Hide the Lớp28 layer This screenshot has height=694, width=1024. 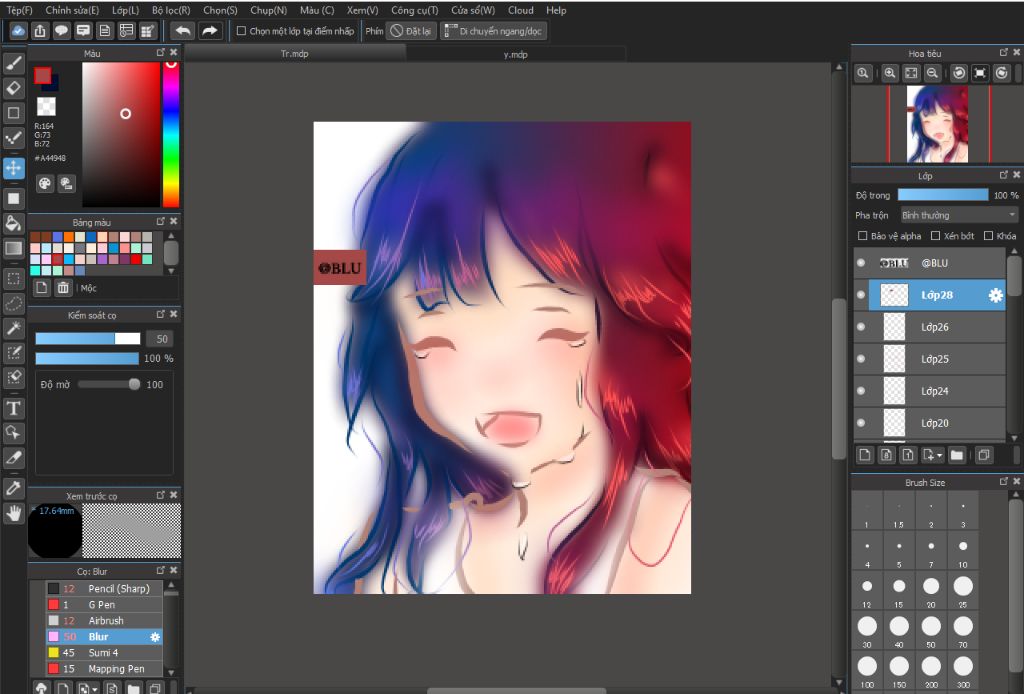[861, 295]
